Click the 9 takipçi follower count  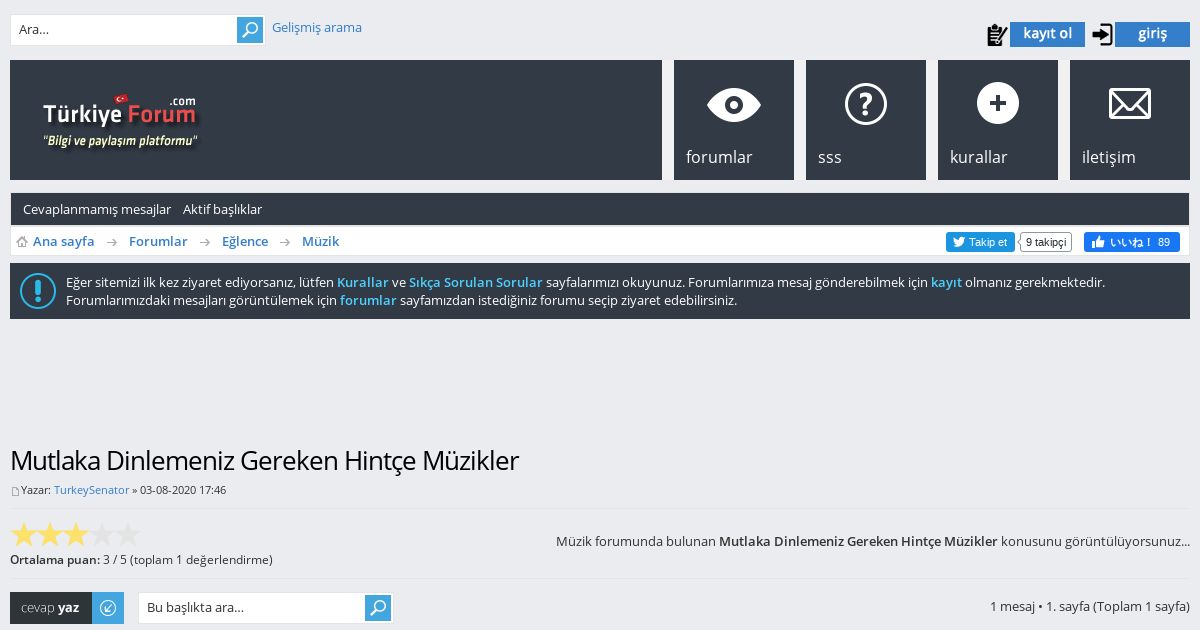click(1046, 242)
